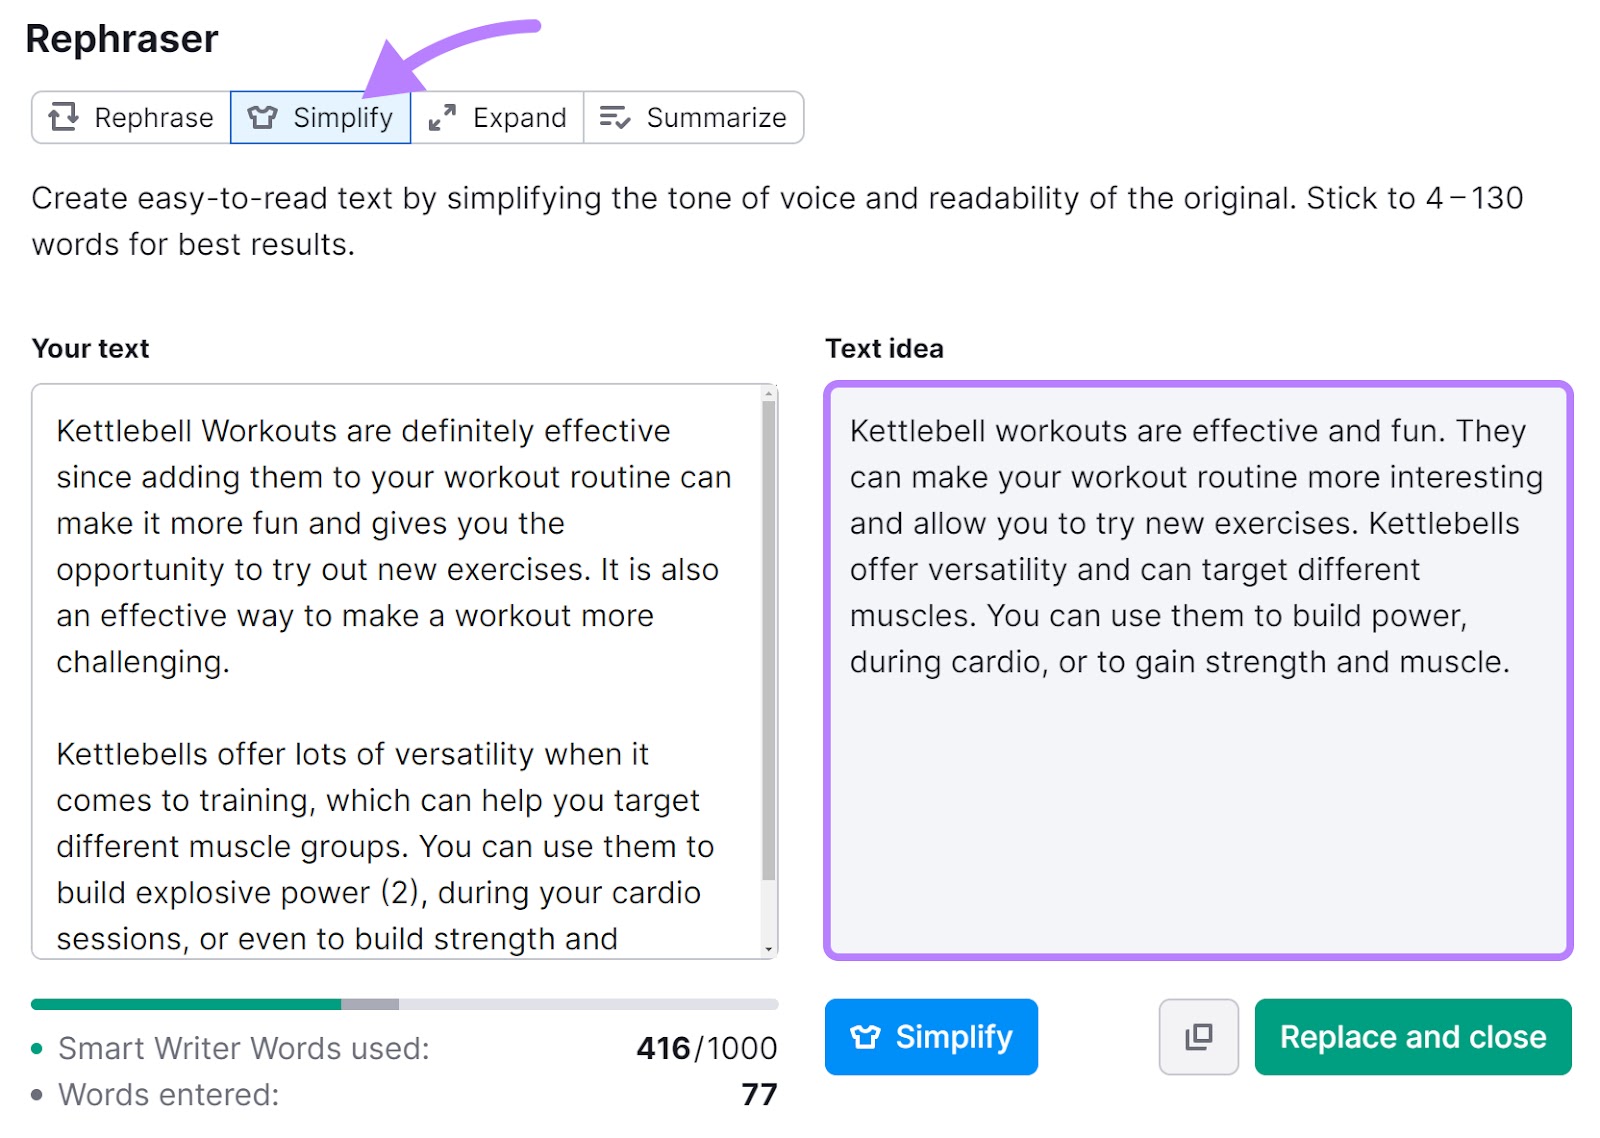
Task: Click inside the Your text box
Action: (x=400, y=670)
